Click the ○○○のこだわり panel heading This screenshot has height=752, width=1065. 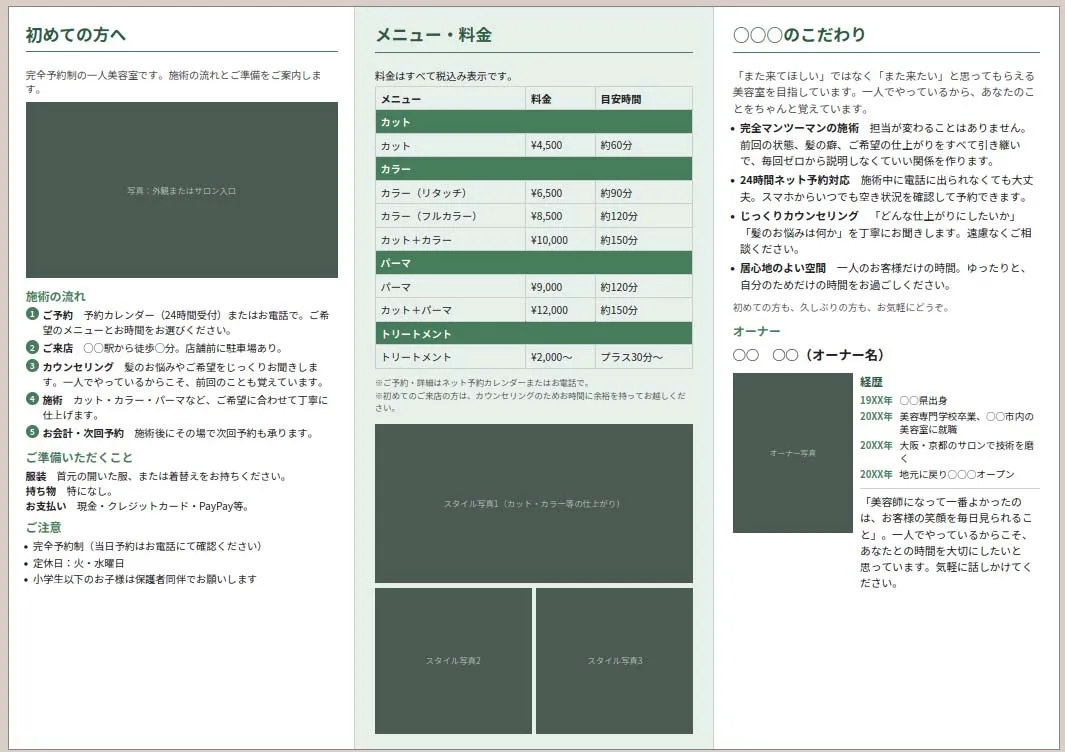click(x=799, y=35)
